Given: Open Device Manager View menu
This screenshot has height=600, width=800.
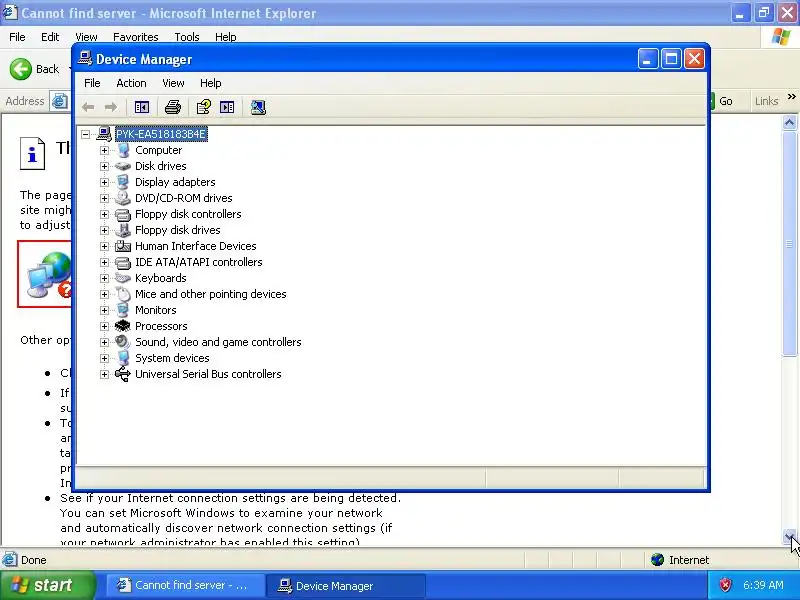Looking at the screenshot, I should point(173,83).
